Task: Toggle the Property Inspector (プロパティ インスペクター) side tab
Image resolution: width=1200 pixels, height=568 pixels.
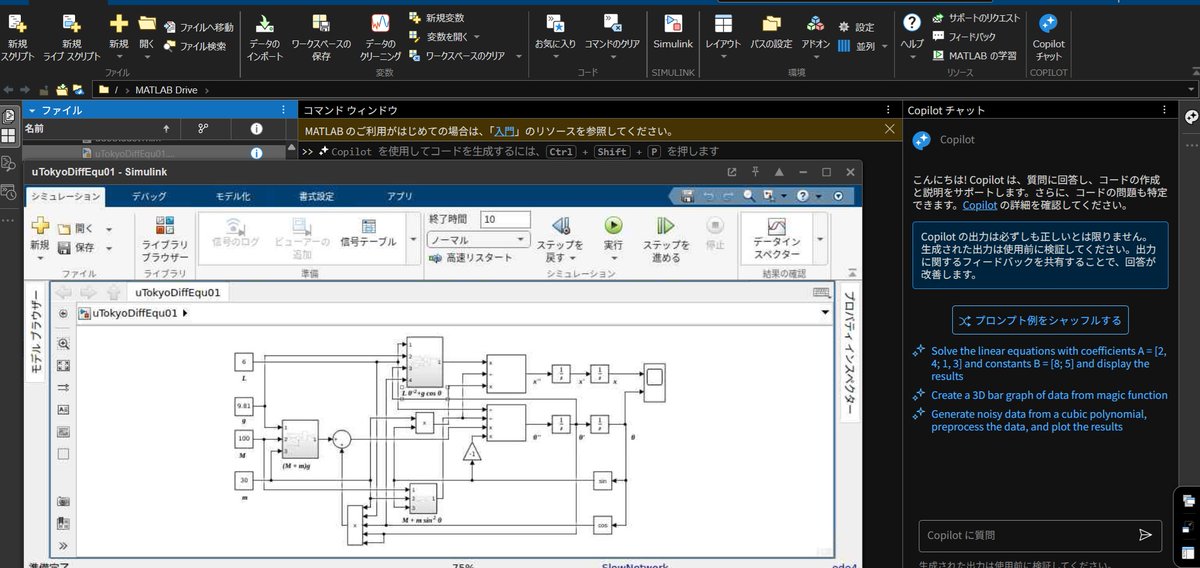Action: 849,352
